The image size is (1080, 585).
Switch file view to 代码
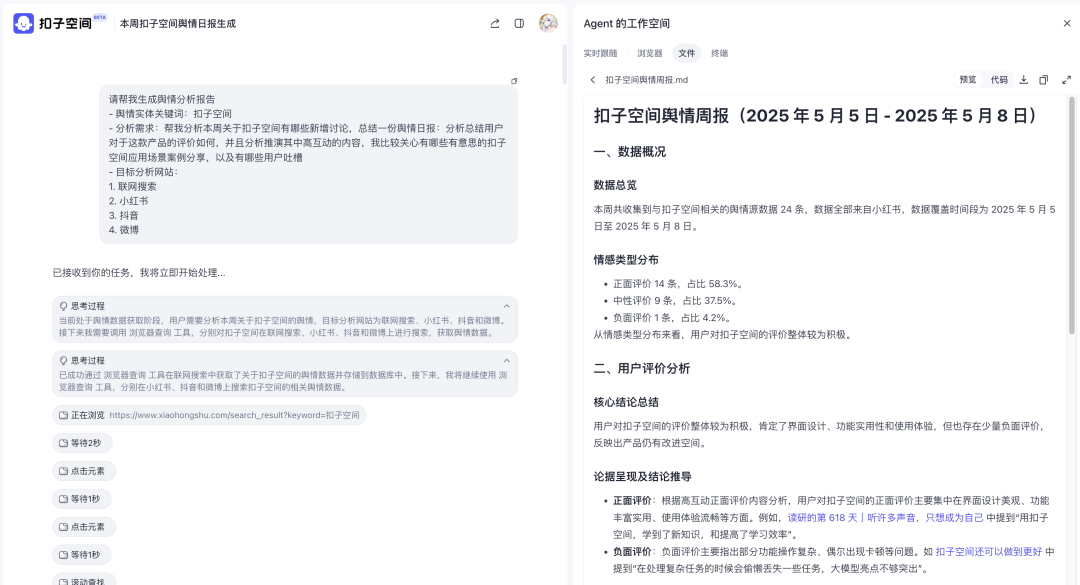(x=999, y=80)
